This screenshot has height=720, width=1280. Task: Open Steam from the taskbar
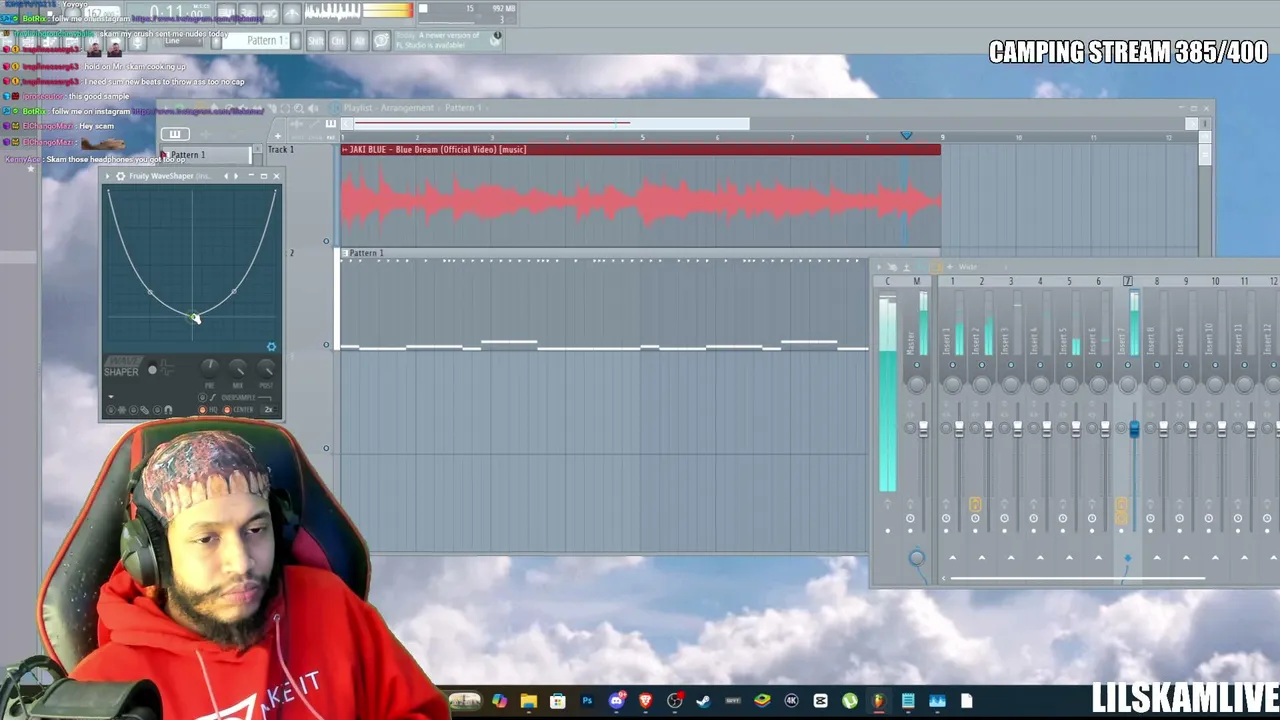click(703, 701)
